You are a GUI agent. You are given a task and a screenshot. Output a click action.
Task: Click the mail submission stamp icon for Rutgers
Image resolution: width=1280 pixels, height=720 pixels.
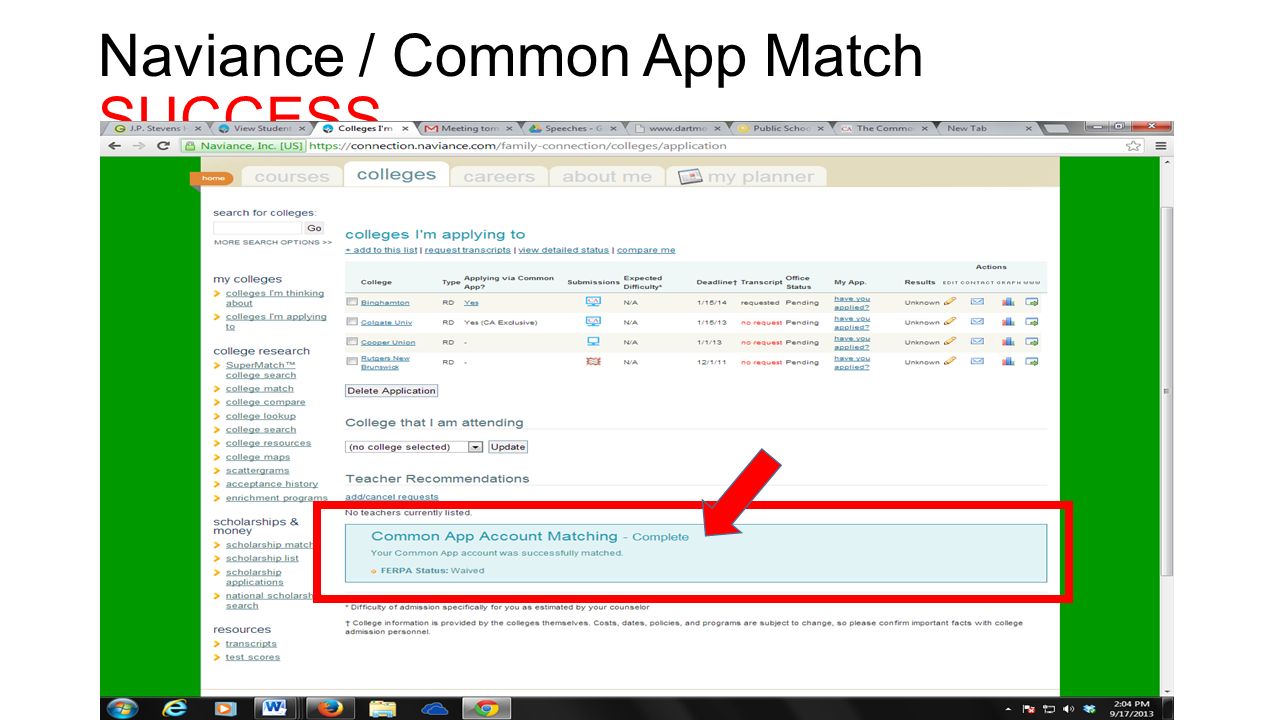coord(593,361)
